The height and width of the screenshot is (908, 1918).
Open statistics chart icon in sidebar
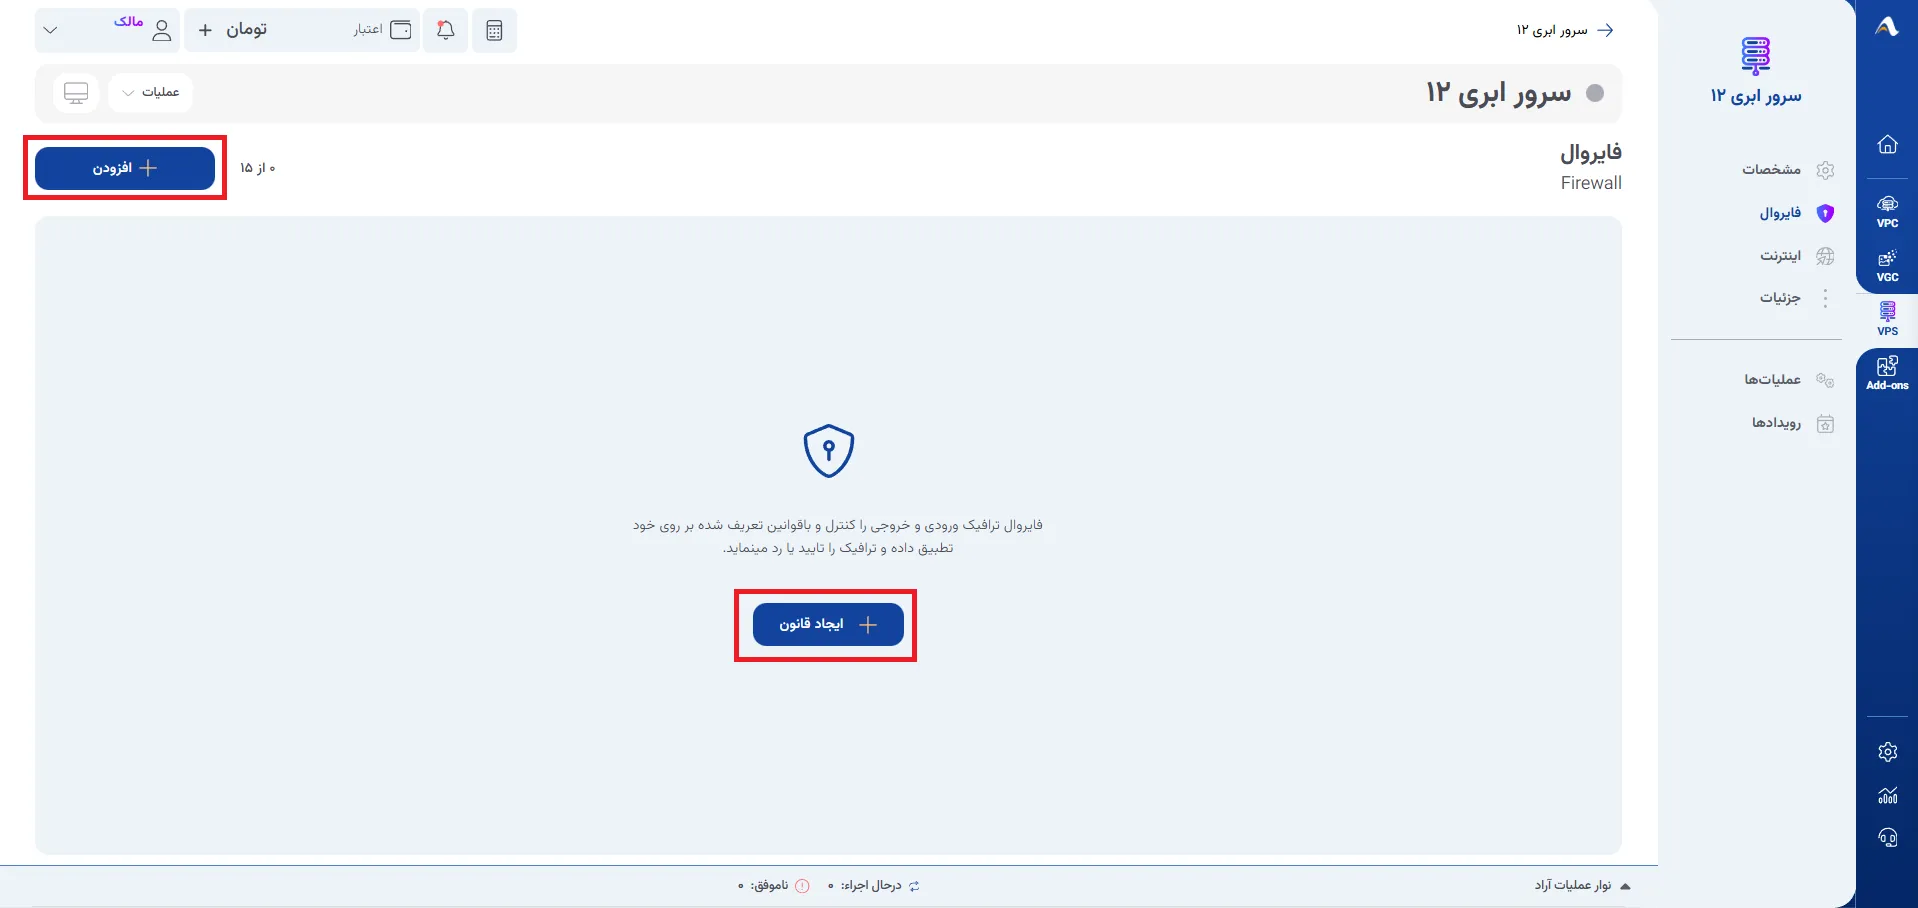[x=1887, y=795]
